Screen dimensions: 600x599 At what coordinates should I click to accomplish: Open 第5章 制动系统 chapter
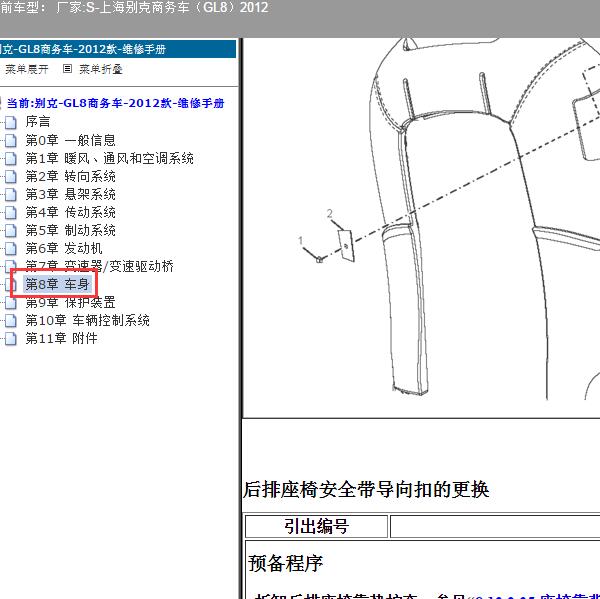[x=70, y=230]
